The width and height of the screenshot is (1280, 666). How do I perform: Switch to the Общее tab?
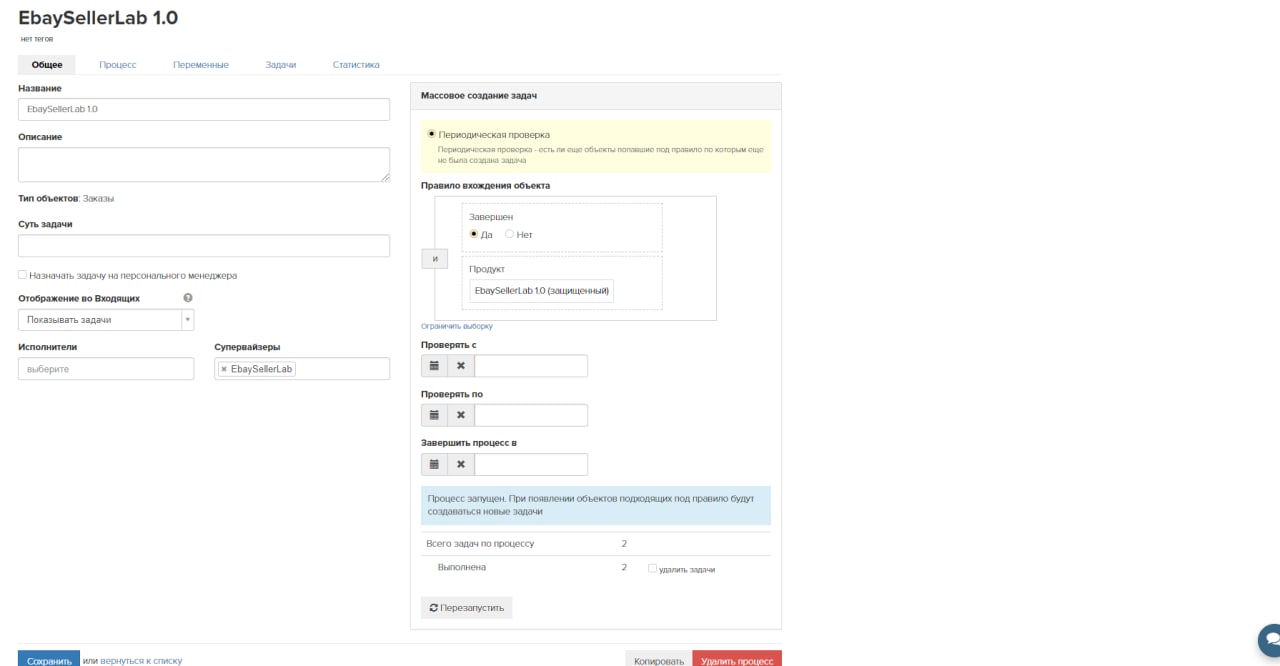47,64
